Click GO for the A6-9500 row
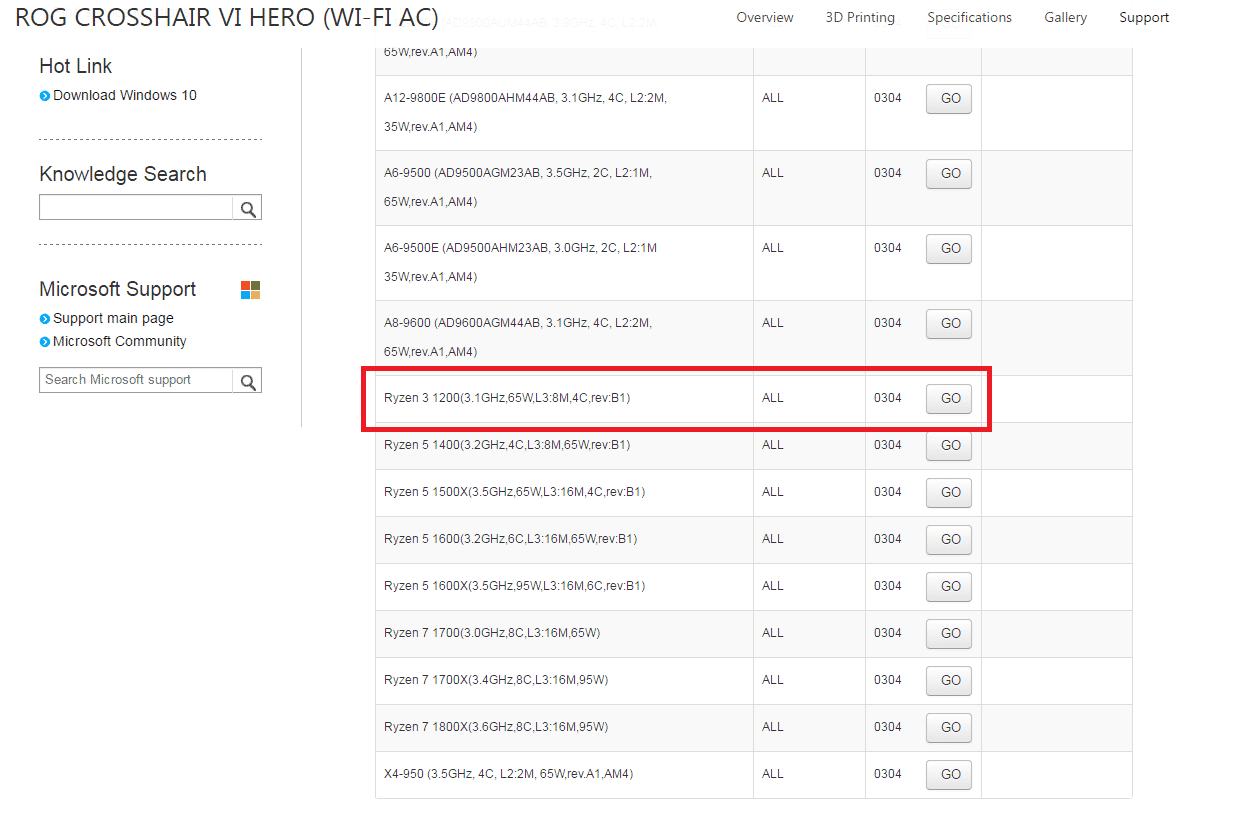 [949, 174]
